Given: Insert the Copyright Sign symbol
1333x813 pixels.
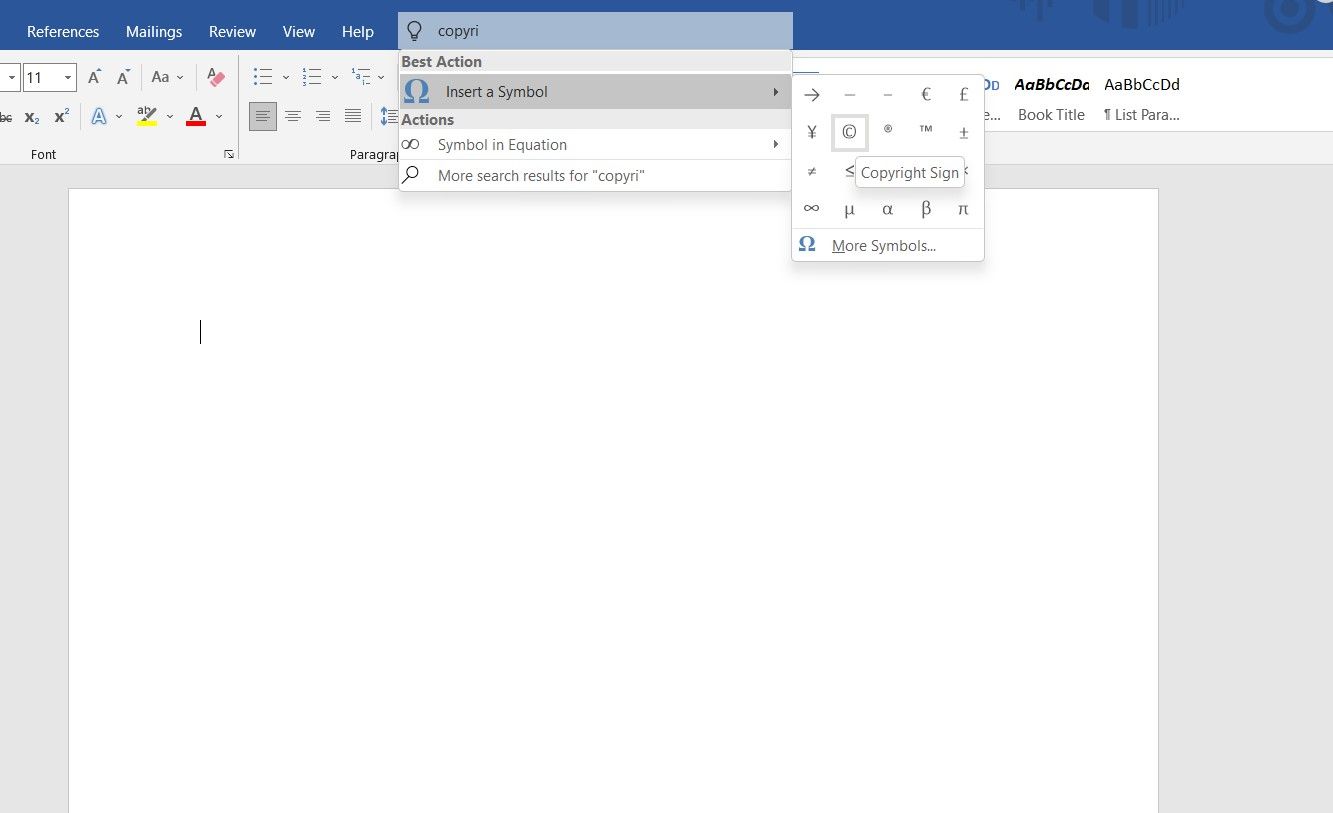Looking at the screenshot, I should click(x=849, y=132).
